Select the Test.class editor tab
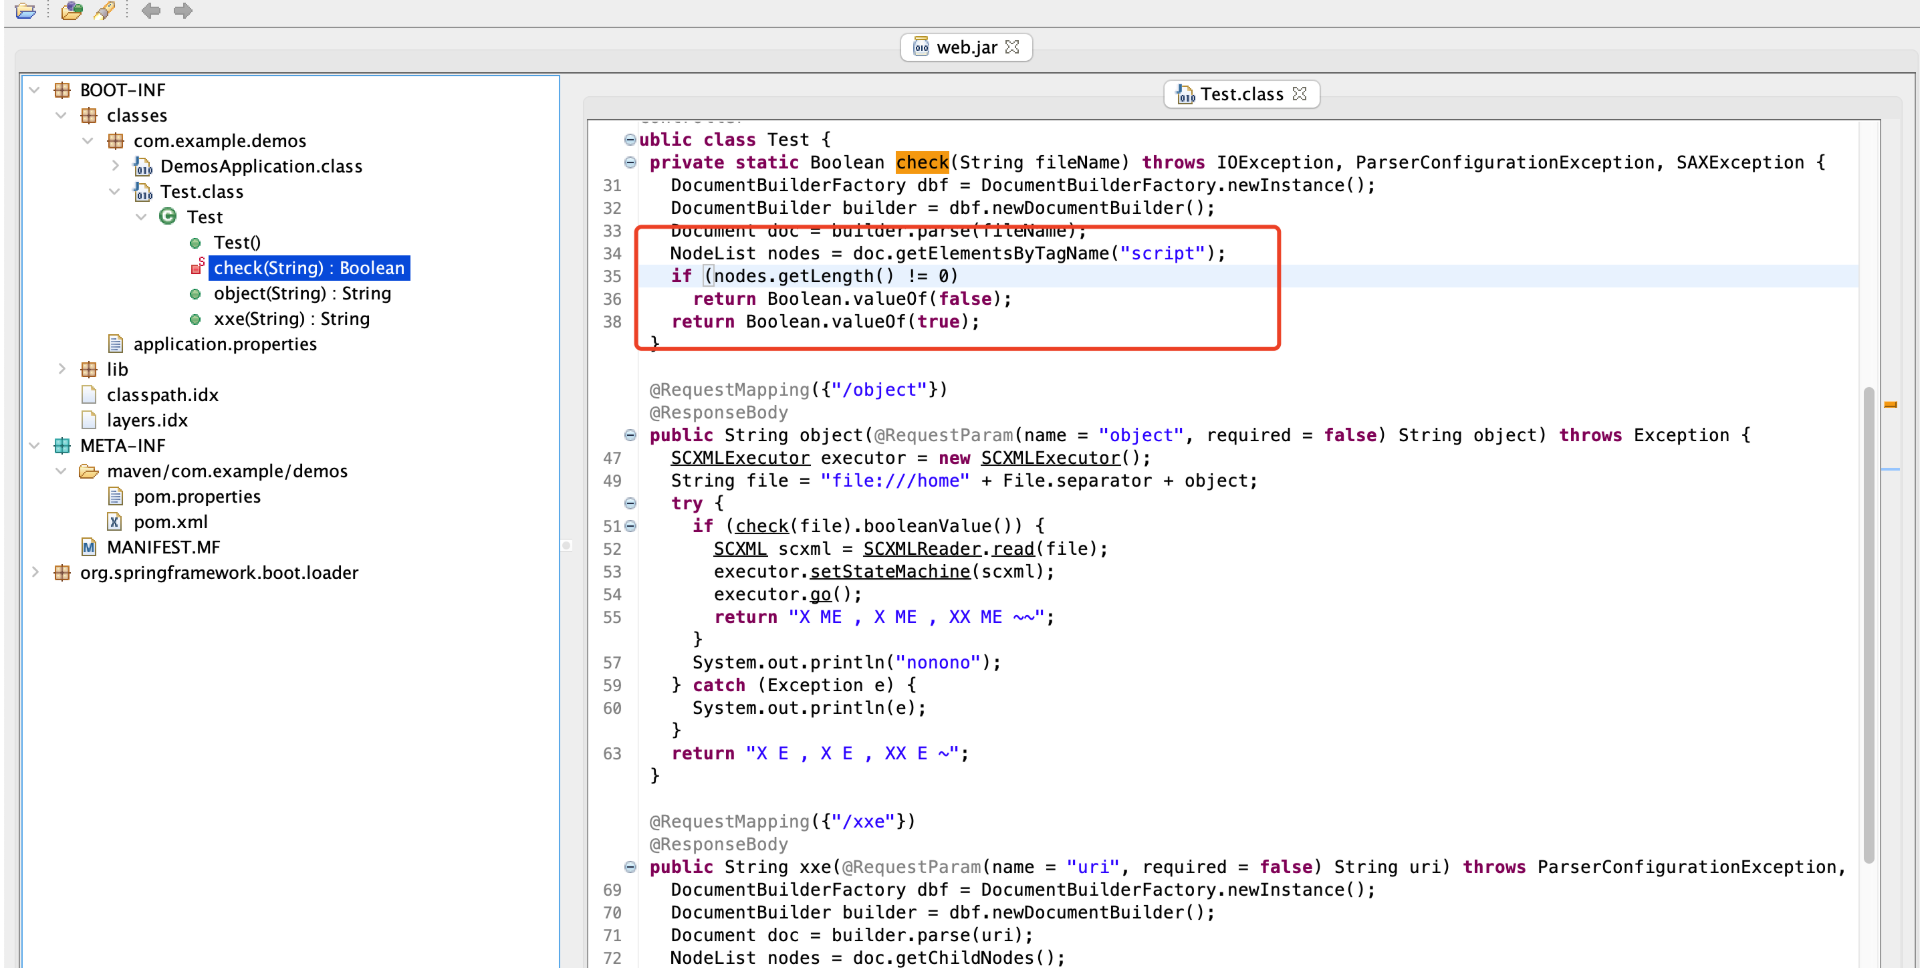Image resolution: width=1920 pixels, height=968 pixels. click(1242, 94)
